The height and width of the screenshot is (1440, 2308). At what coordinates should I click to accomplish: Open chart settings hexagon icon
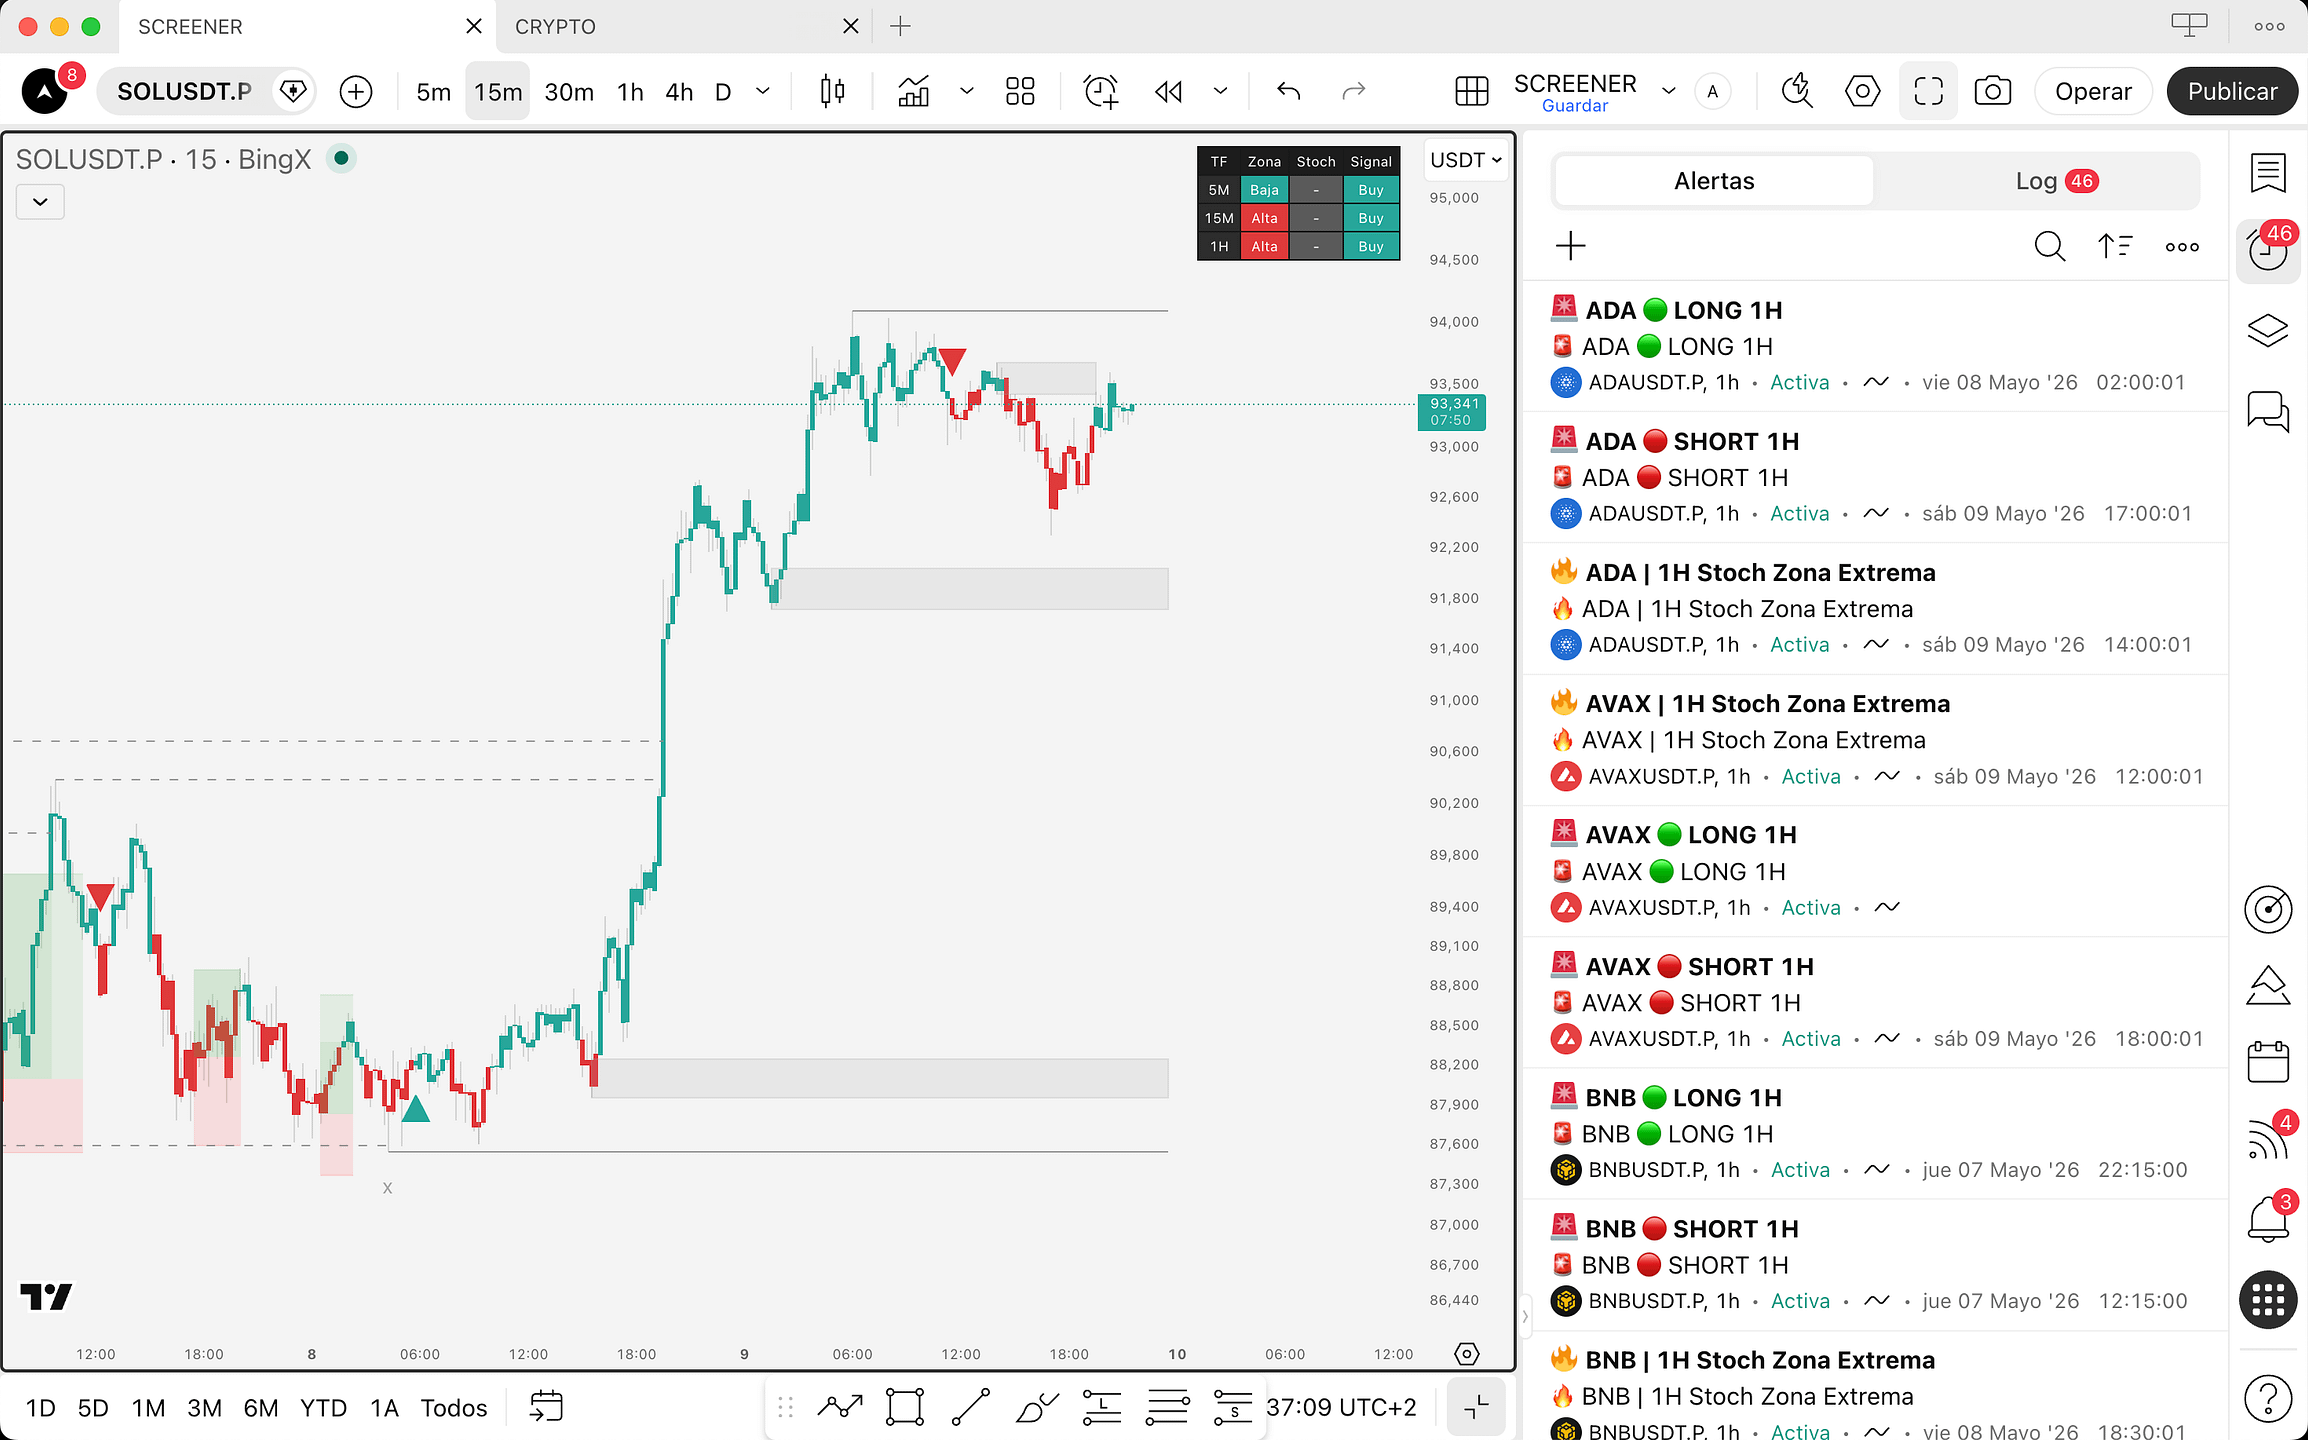pyautogui.click(x=1862, y=92)
